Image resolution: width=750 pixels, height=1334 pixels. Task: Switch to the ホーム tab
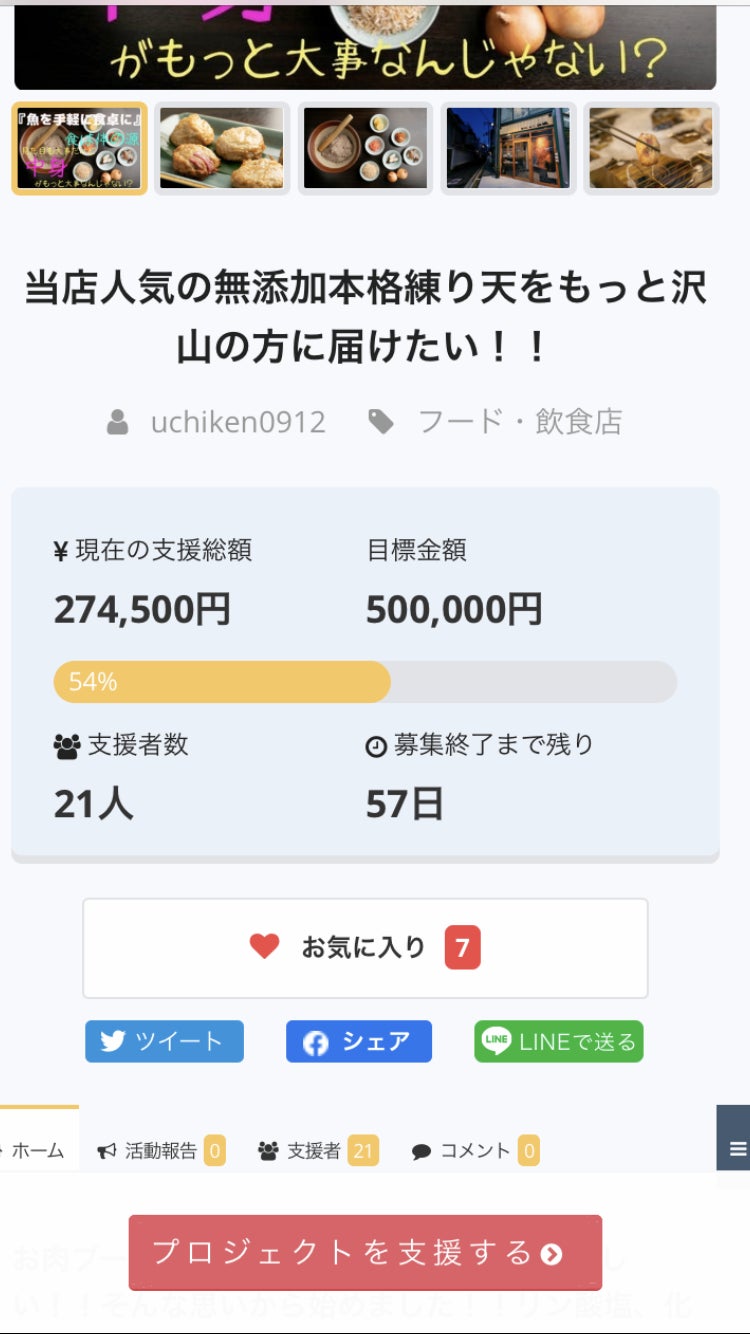[x=37, y=1151]
